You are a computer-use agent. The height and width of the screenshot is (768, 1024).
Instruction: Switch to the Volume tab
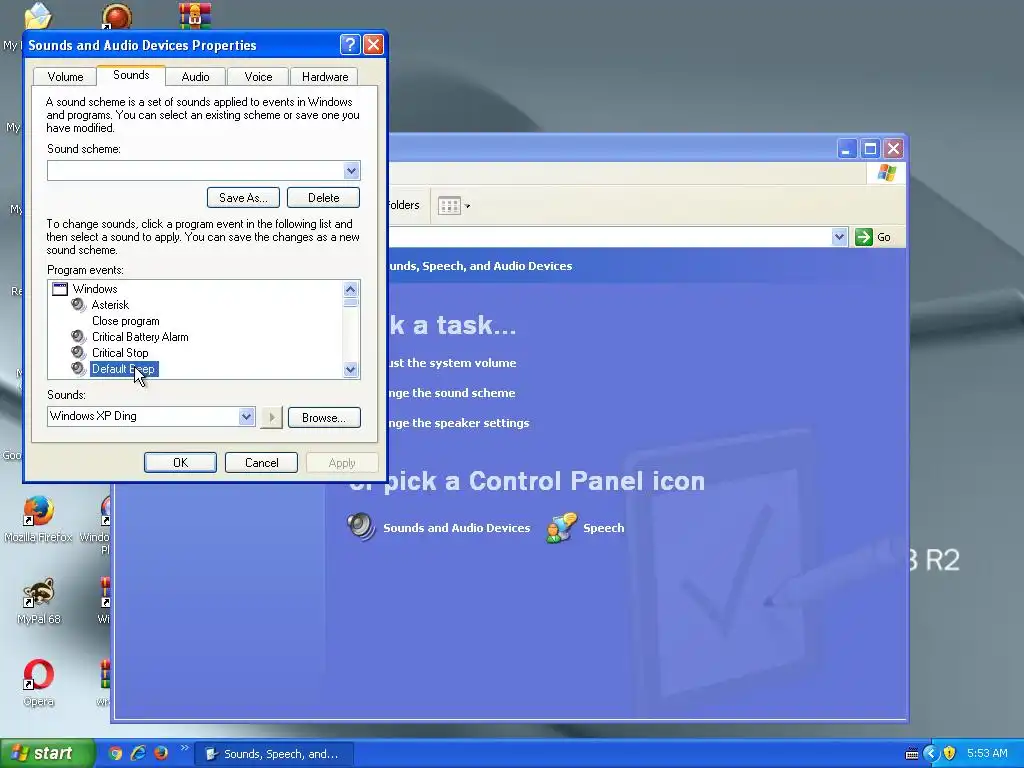[65, 76]
